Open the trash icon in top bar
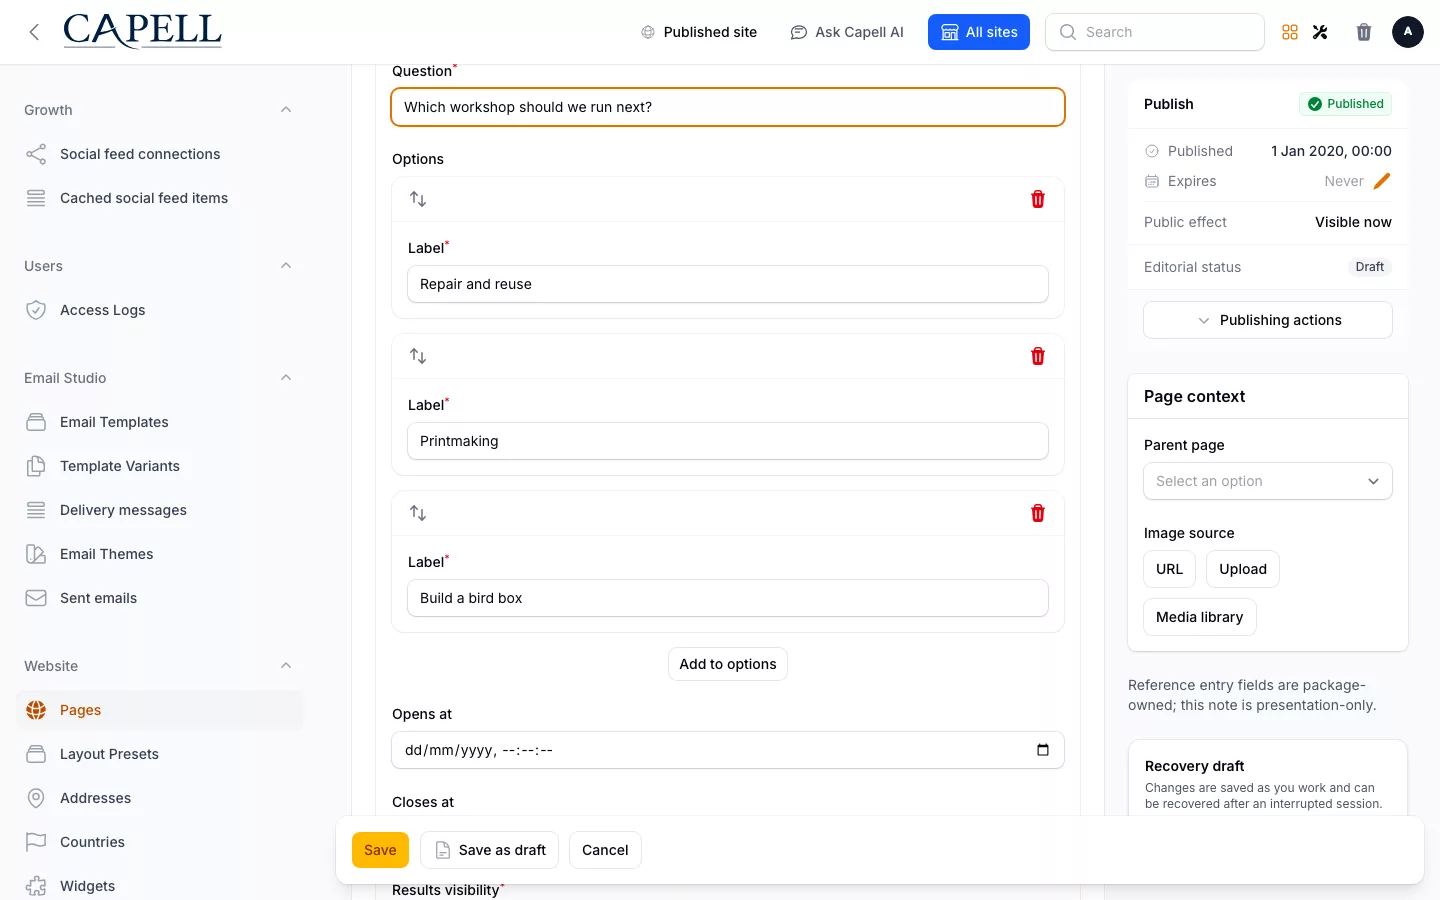This screenshot has height=900, width=1440. click(1364, 32)
